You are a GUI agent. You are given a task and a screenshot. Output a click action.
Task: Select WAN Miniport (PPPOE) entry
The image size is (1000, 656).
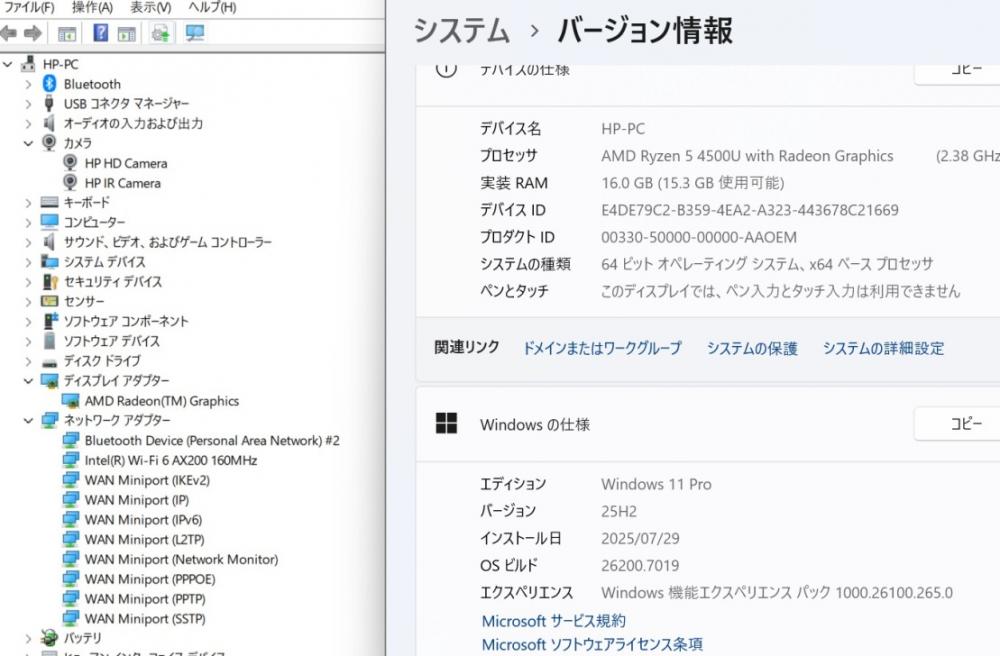(150, 579)
